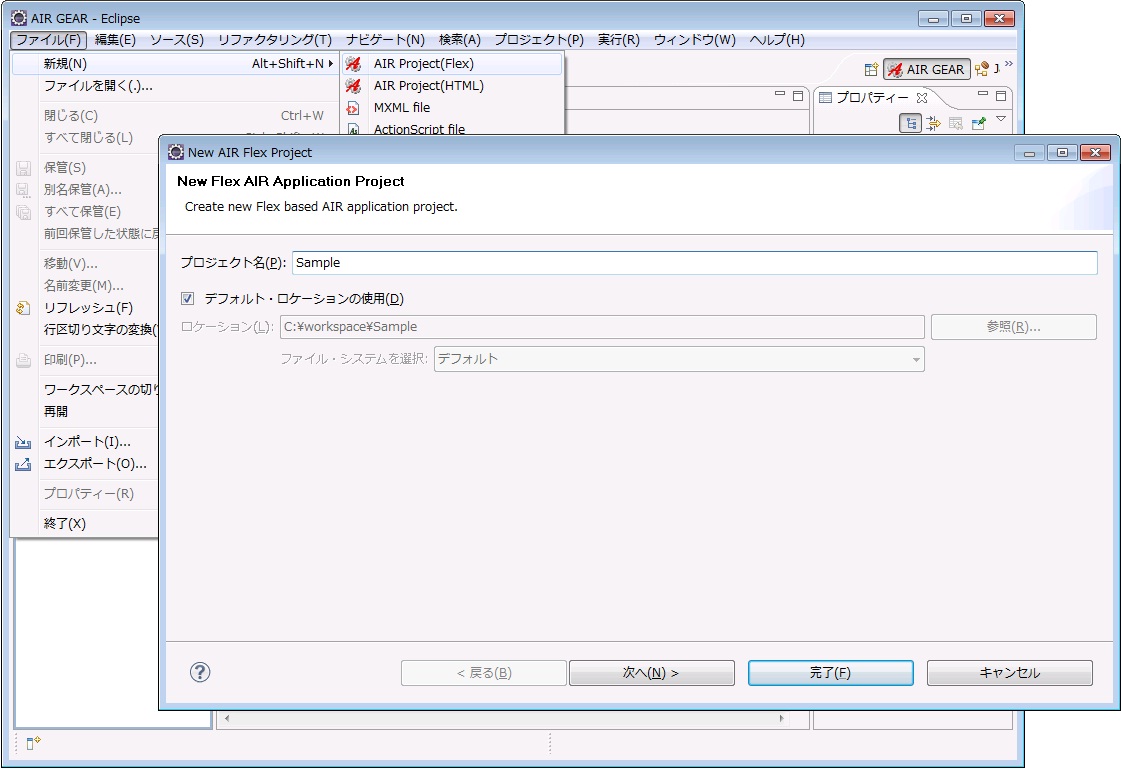Expand the 新規(N) submenu entry
Screen dimensions: 1121x769
[x=174, y=64]
